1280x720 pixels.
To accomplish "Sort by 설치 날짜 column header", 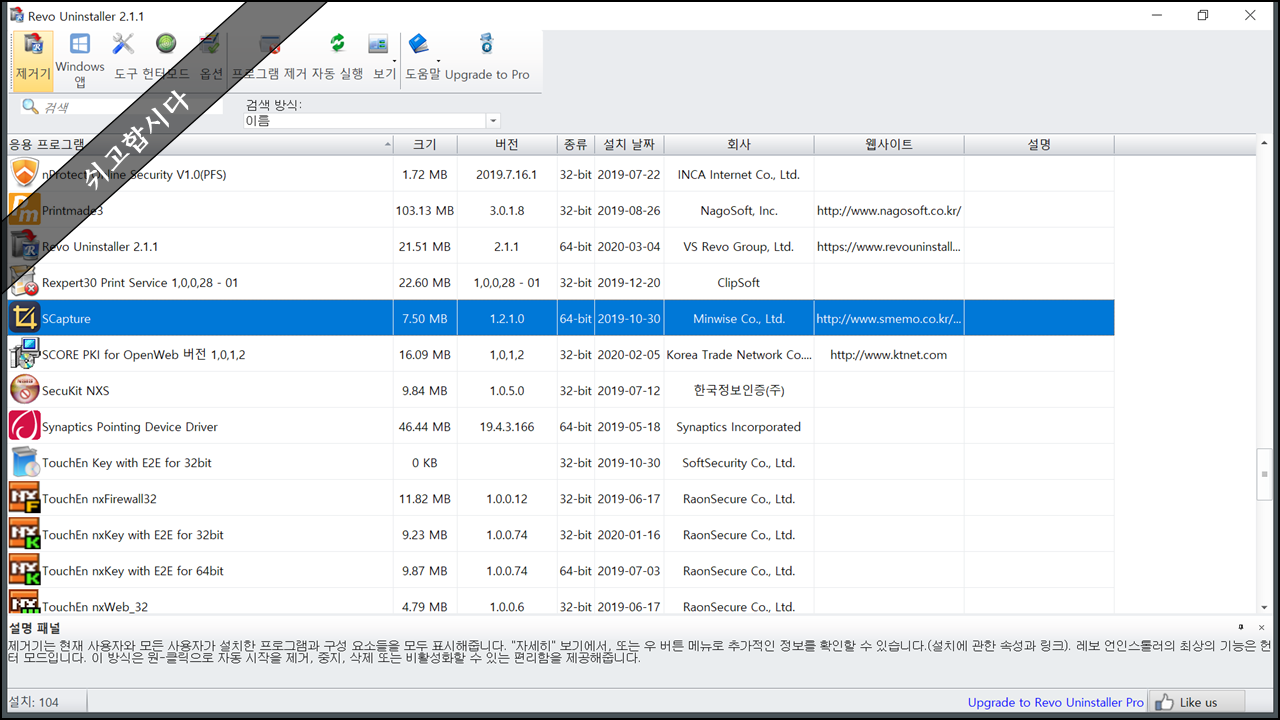I will pyautogui.click(x=629, y=145).
